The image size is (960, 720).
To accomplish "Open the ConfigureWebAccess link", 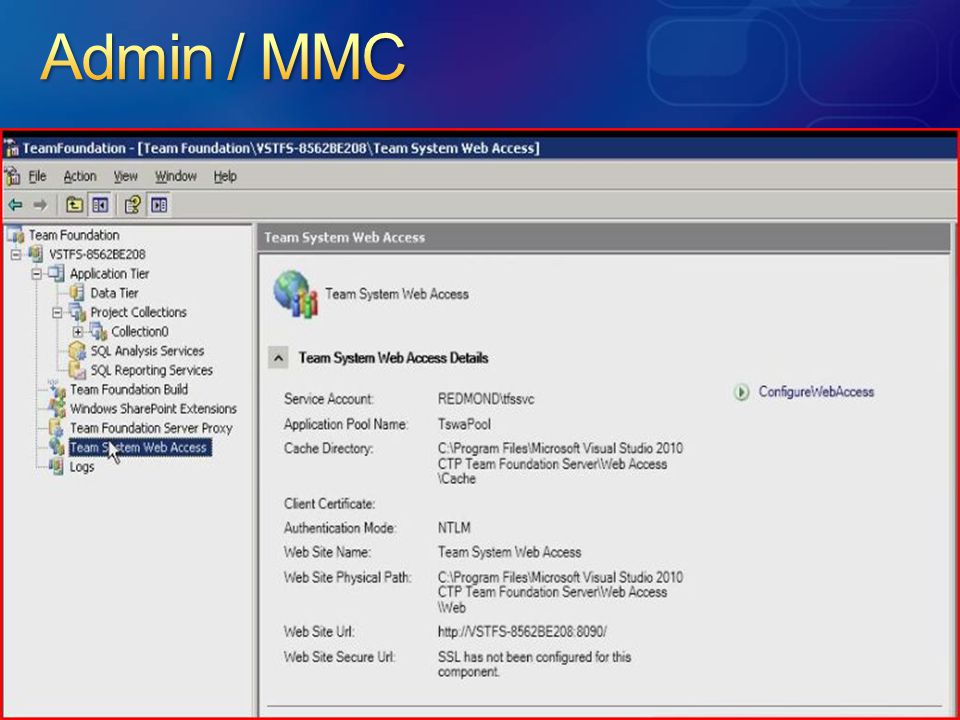I will 816,392.
